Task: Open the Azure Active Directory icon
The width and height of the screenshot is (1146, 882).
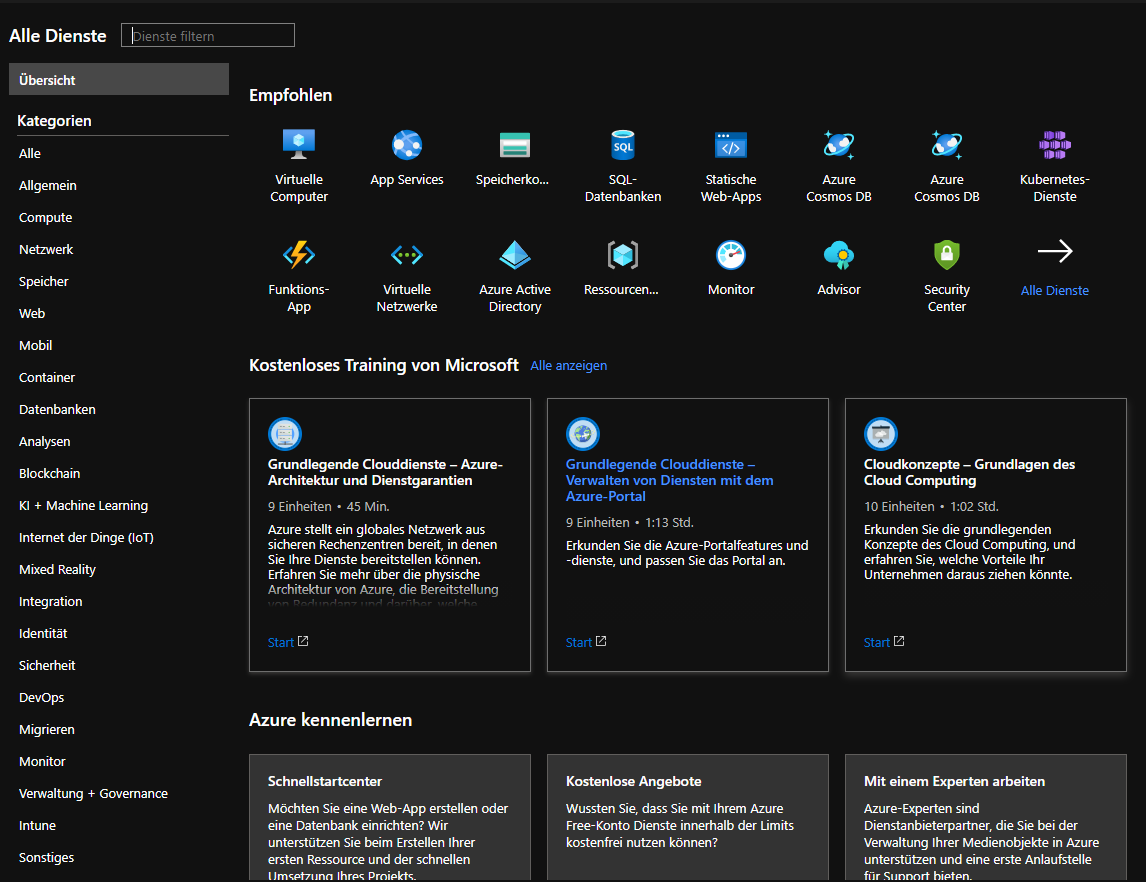Action: 515,255
